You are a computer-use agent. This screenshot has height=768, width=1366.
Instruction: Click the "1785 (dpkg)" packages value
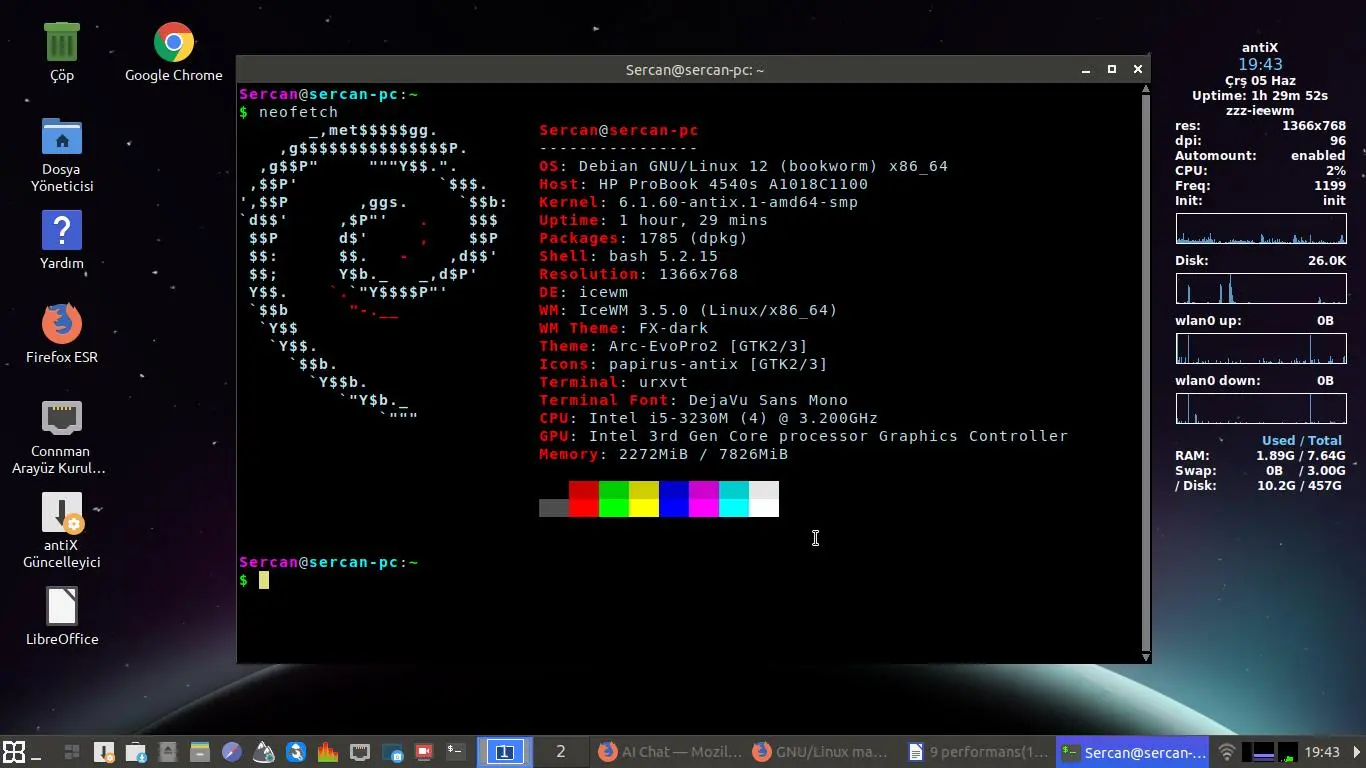point(694,238)
